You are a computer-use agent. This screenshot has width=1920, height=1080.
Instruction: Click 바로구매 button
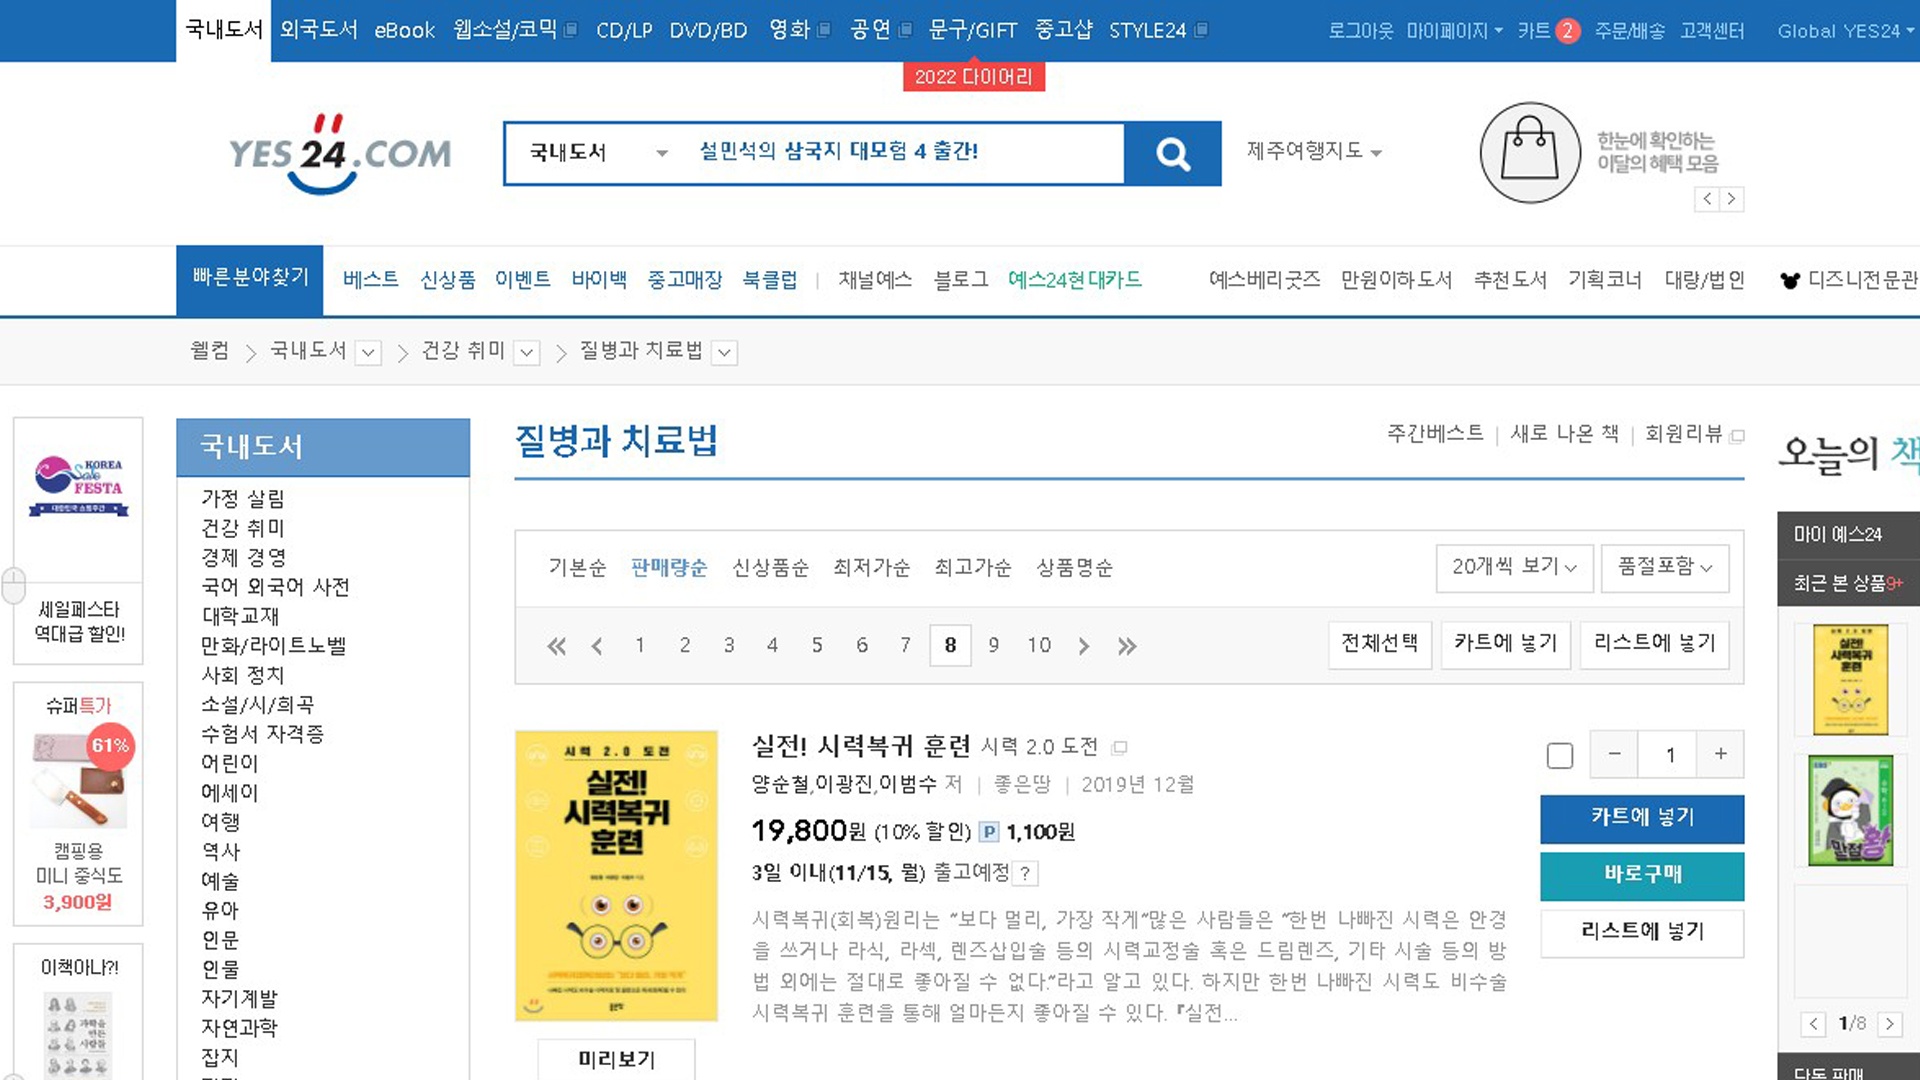pos(1642,876)
